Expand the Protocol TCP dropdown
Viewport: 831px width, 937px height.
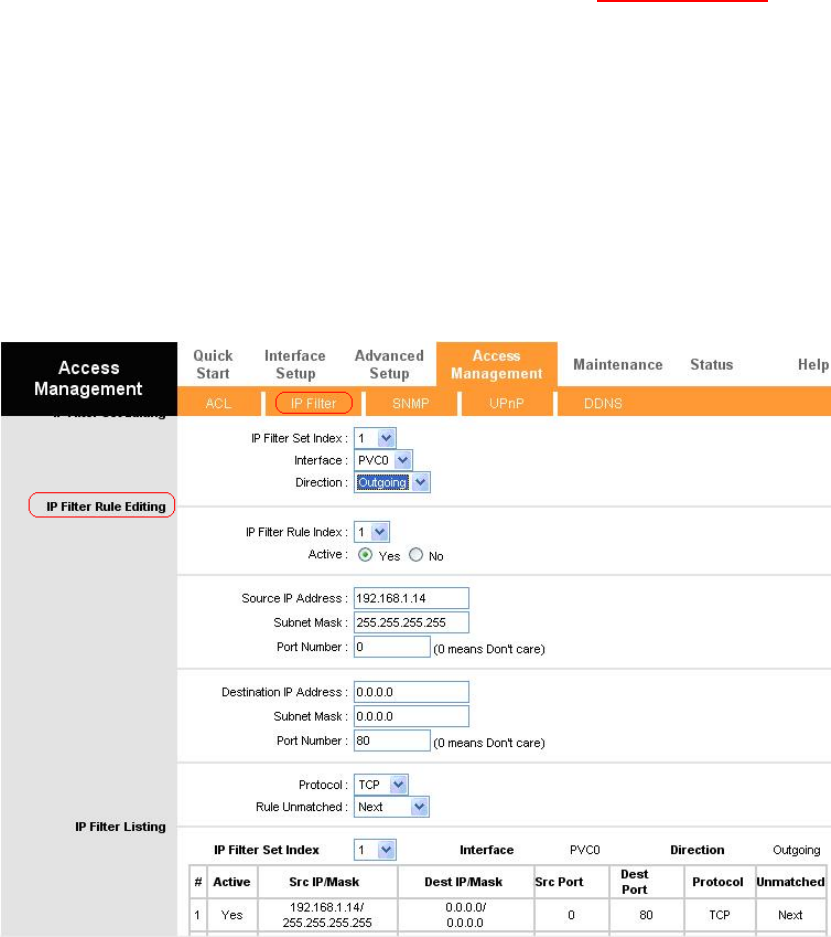(381, 785)
